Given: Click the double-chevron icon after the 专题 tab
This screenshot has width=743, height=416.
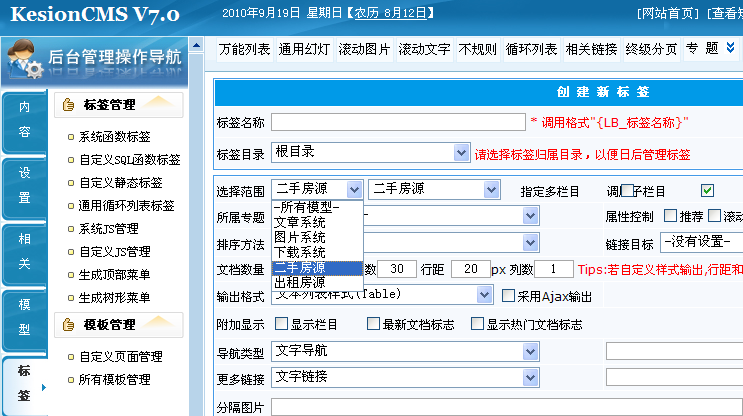Looking at the screenshot, I should click(732, 48).
